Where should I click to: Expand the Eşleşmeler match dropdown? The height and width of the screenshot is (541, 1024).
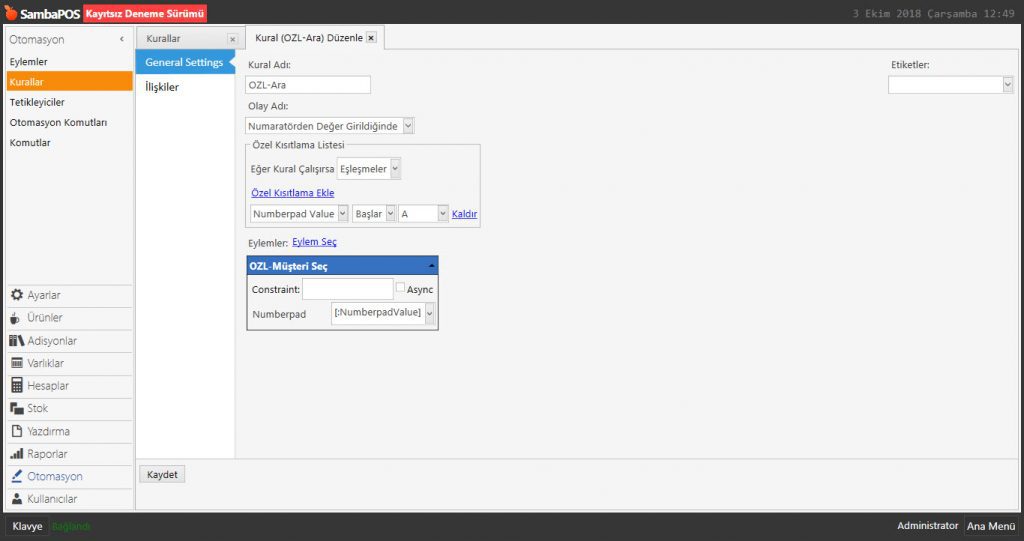click(x=395, y=169)
